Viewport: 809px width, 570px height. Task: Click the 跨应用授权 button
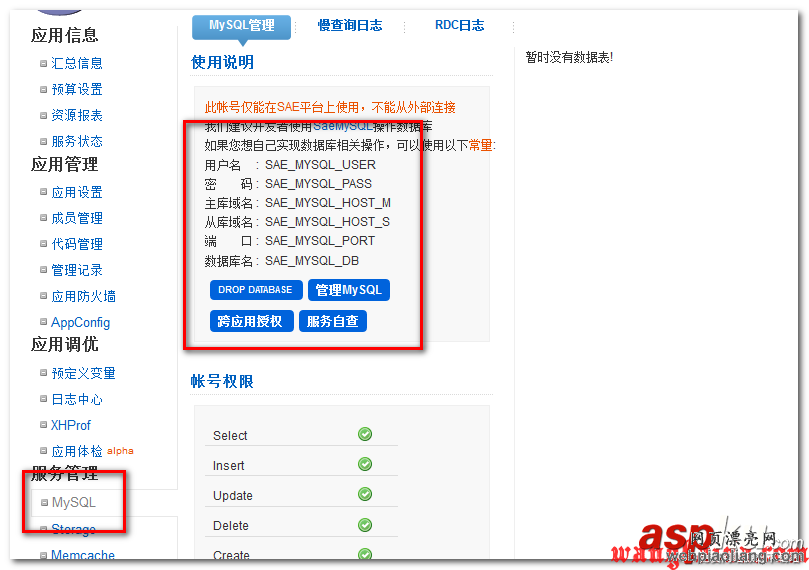251,321
